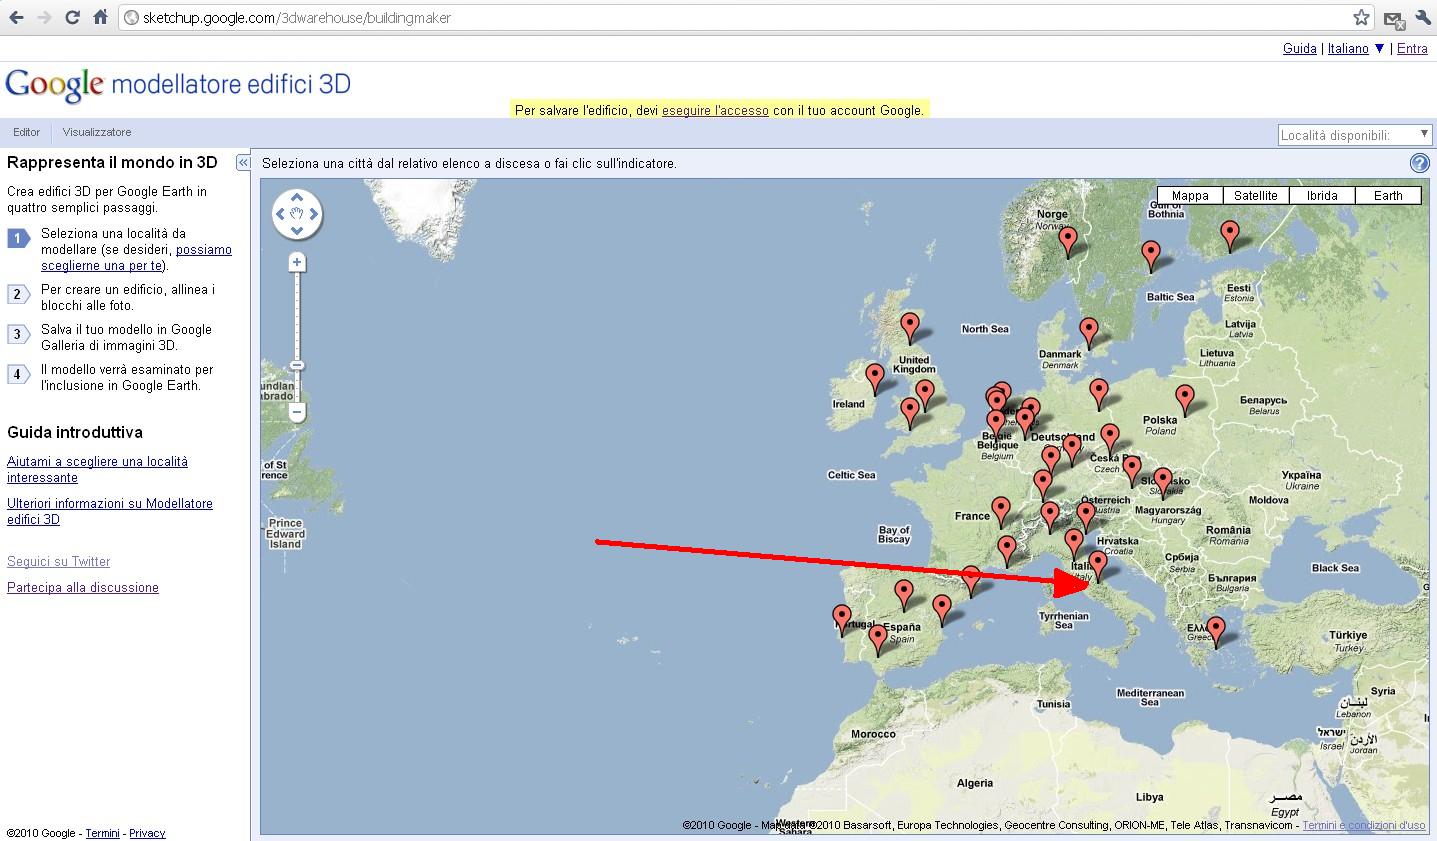Open the browser wrench settings menu
1437x841 pixels.
click(x=1423, y=17)
